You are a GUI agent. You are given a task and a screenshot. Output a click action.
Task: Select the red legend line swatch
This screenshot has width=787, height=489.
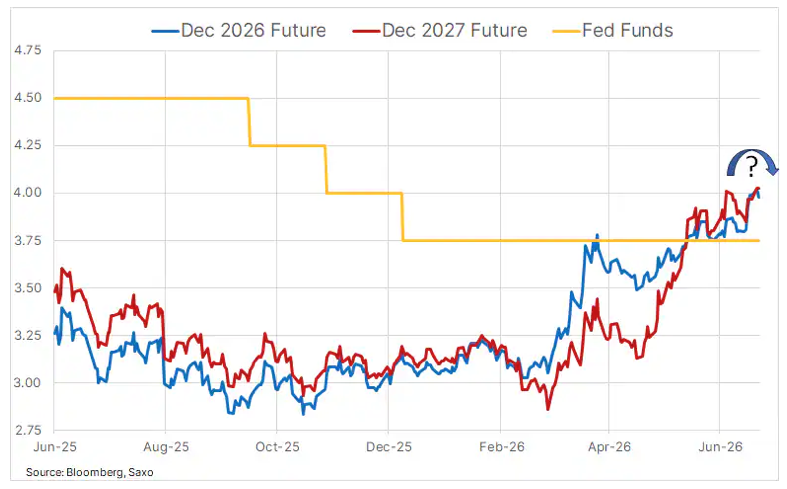[366, 31]
